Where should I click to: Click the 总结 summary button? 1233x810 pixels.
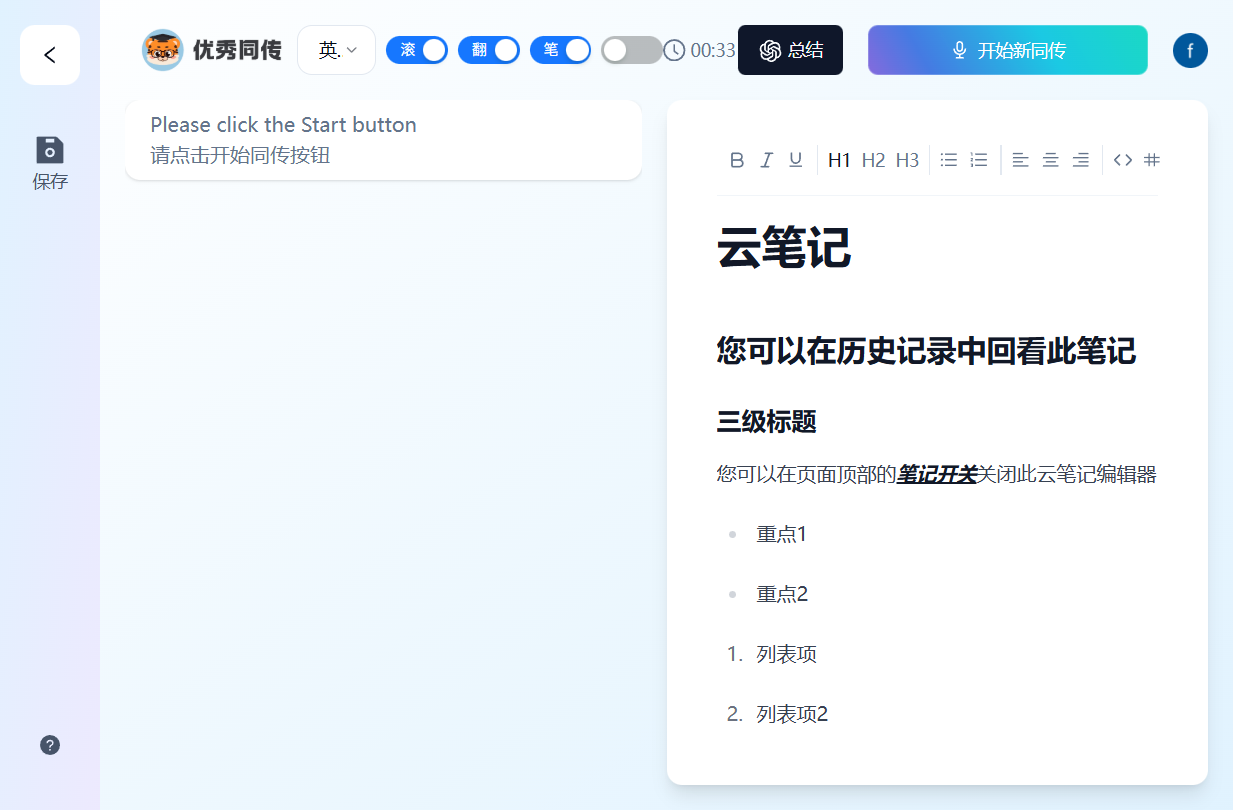[790, 50]
